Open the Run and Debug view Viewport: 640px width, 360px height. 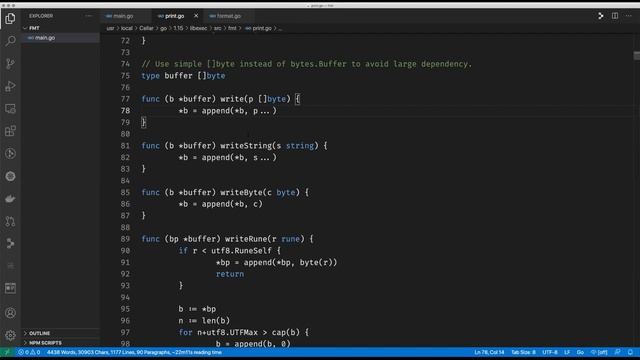10,86
